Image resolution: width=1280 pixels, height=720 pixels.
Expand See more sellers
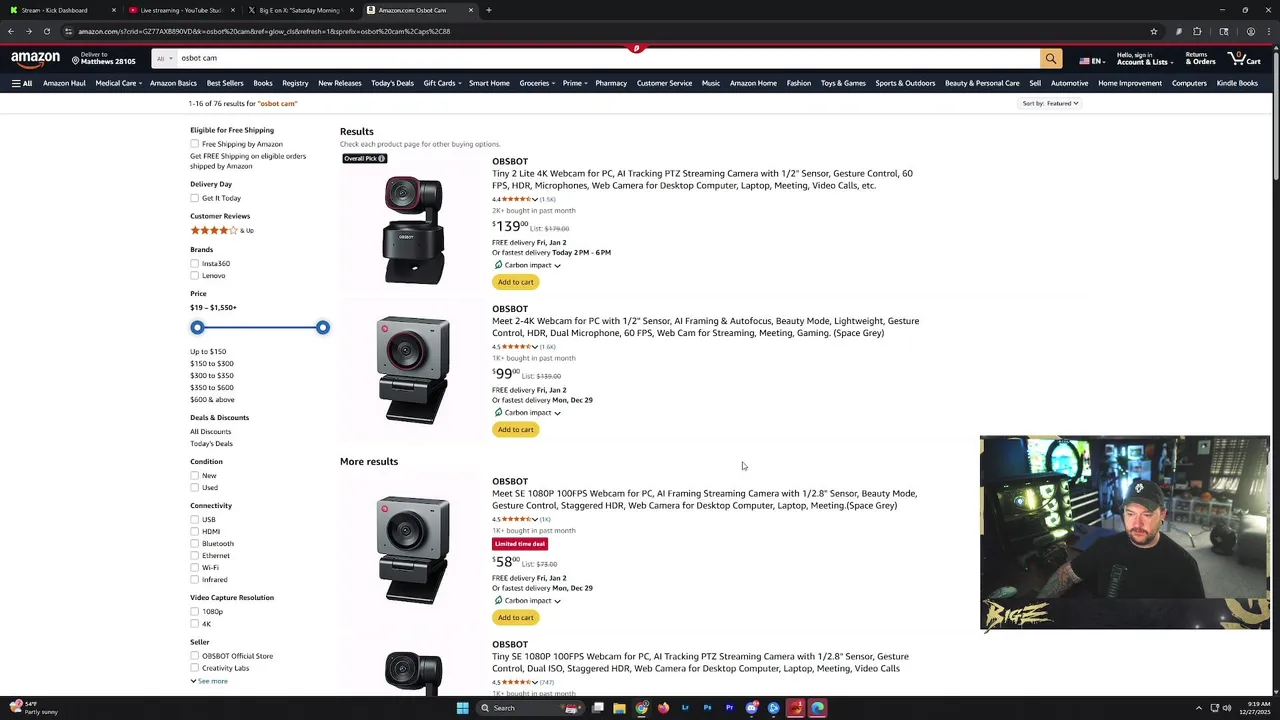click(x=209, y=681)
